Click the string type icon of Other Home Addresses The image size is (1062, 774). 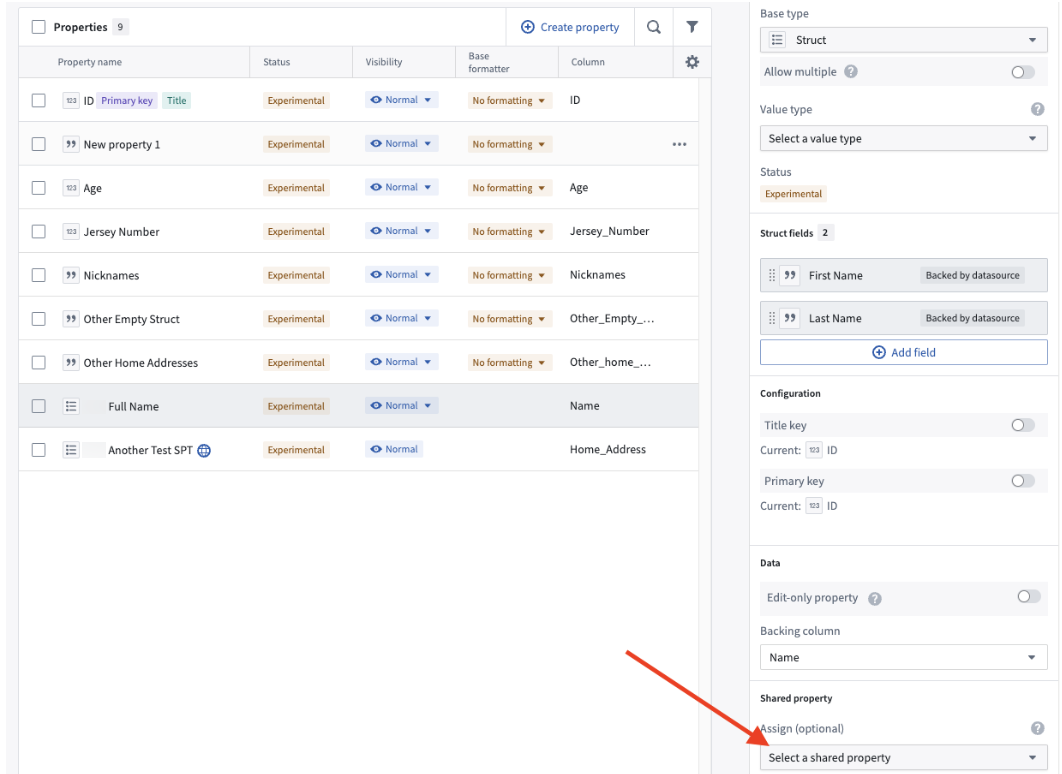pos(71,362)
